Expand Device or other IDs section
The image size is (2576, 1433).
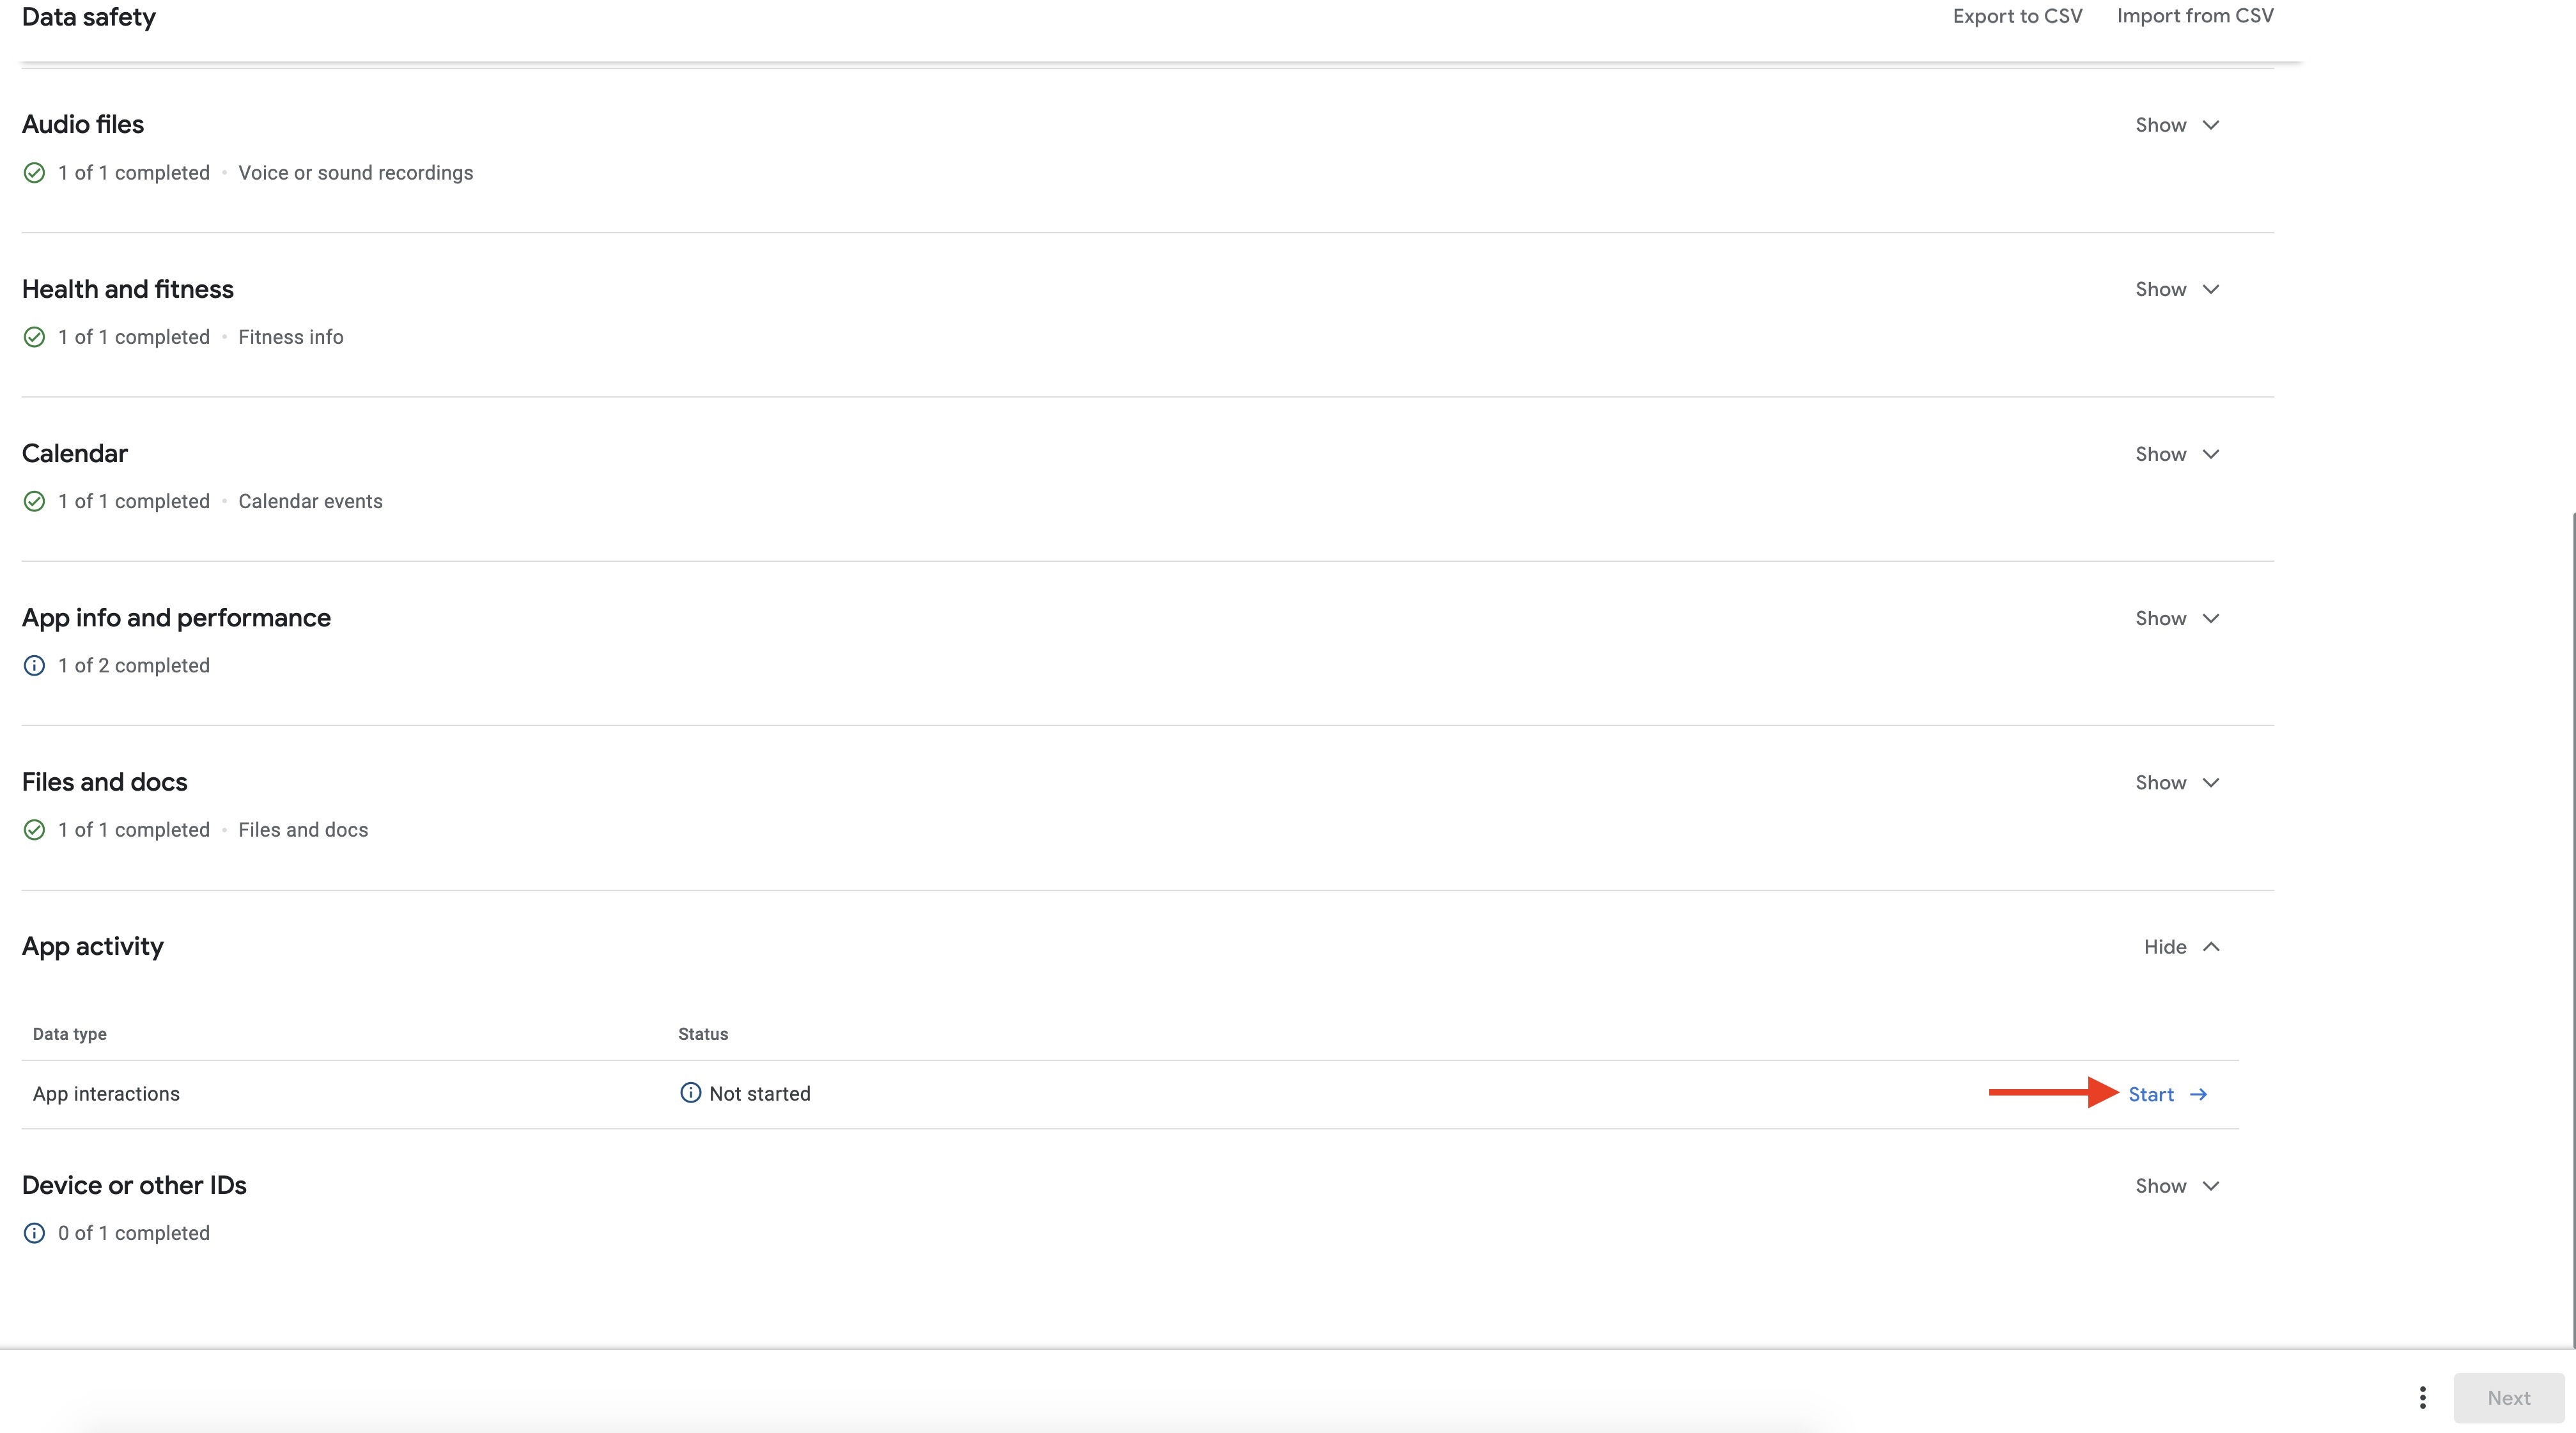click(x=2177, y=1186)
